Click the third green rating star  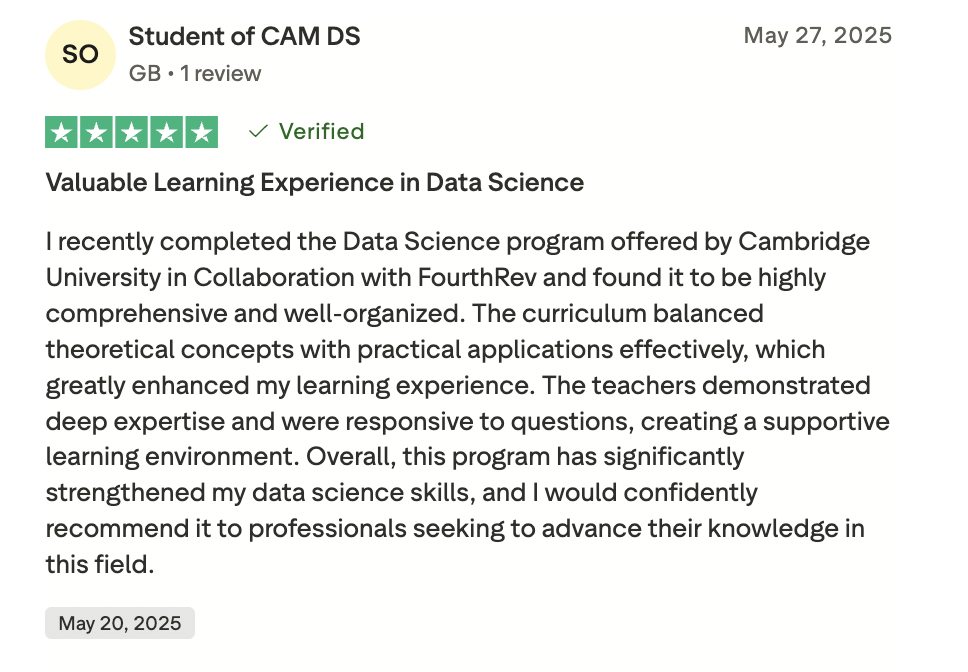coord(132,132)
